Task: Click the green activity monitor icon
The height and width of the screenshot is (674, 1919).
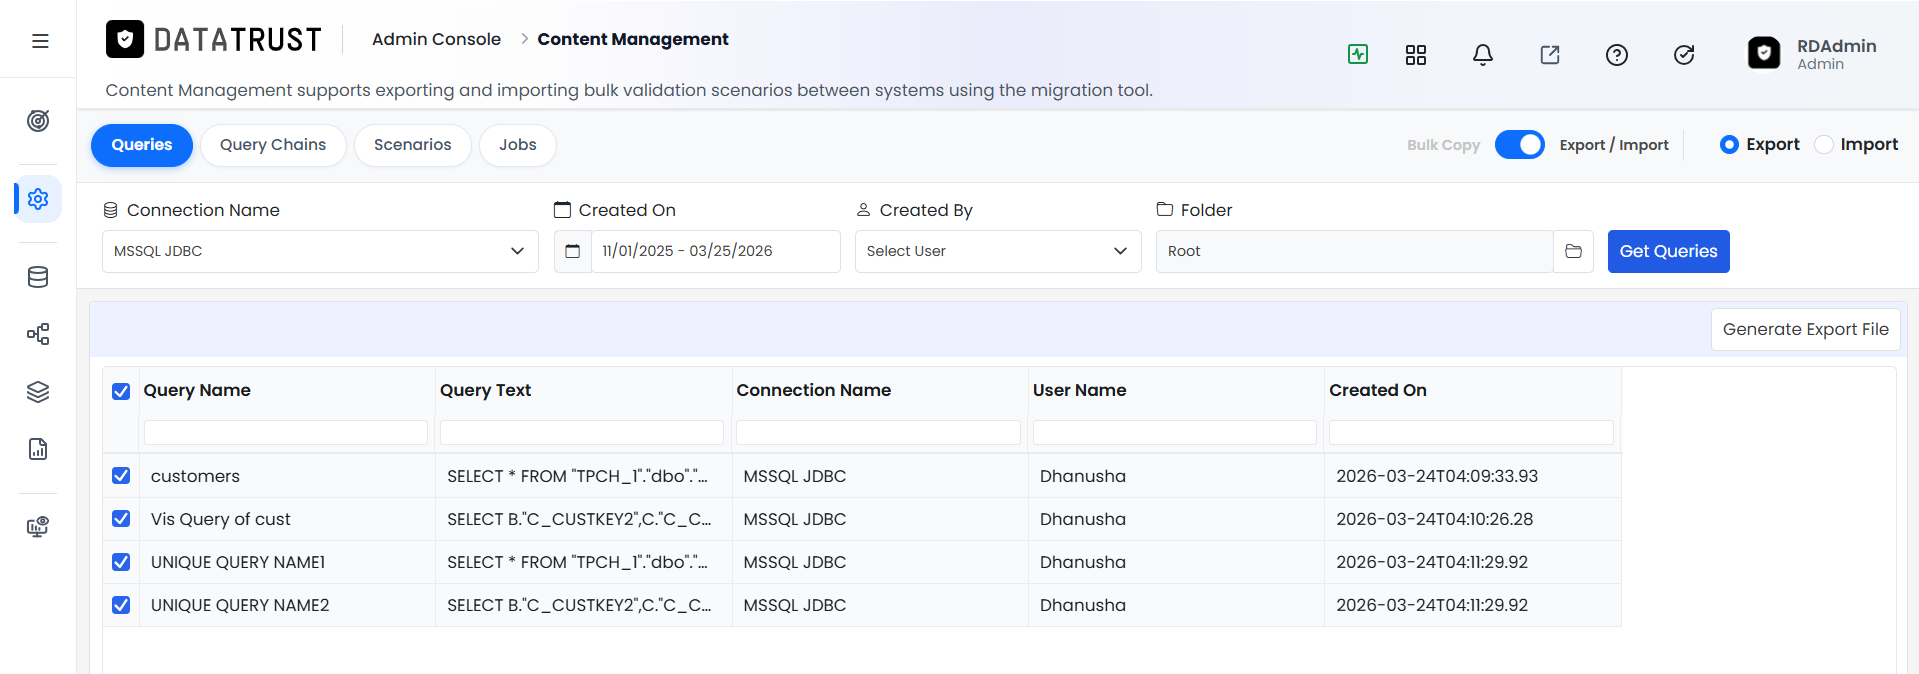Action: point(1358,54)
